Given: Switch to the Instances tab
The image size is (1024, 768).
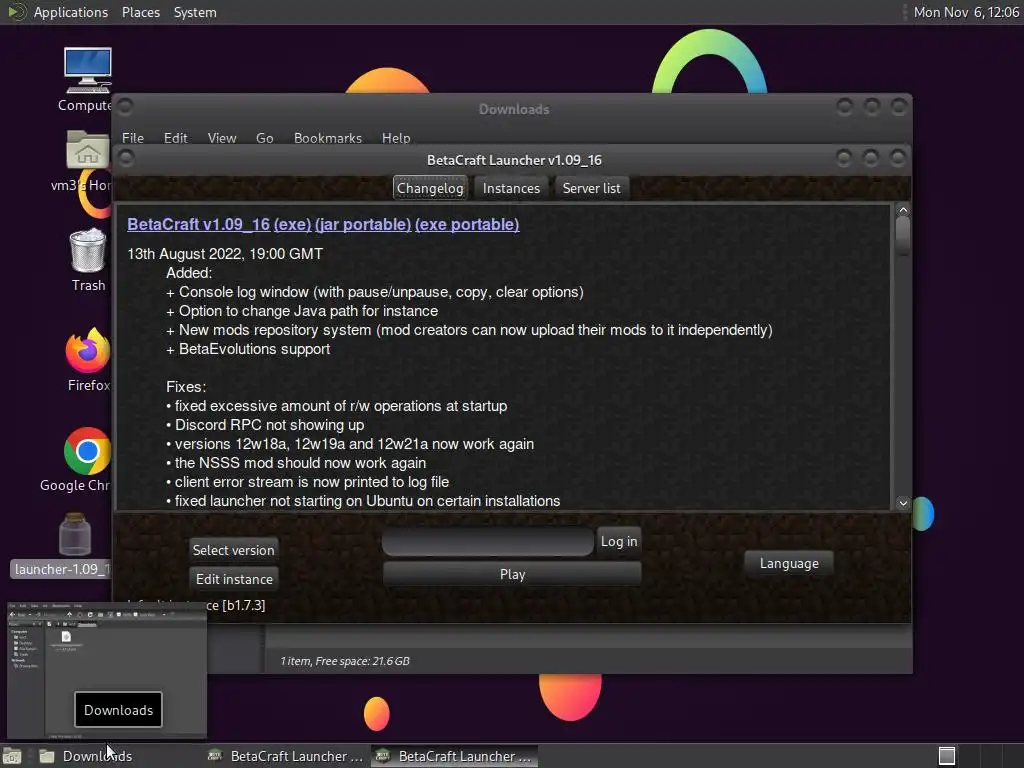Looking at the screenshot, I should point(511,188).
